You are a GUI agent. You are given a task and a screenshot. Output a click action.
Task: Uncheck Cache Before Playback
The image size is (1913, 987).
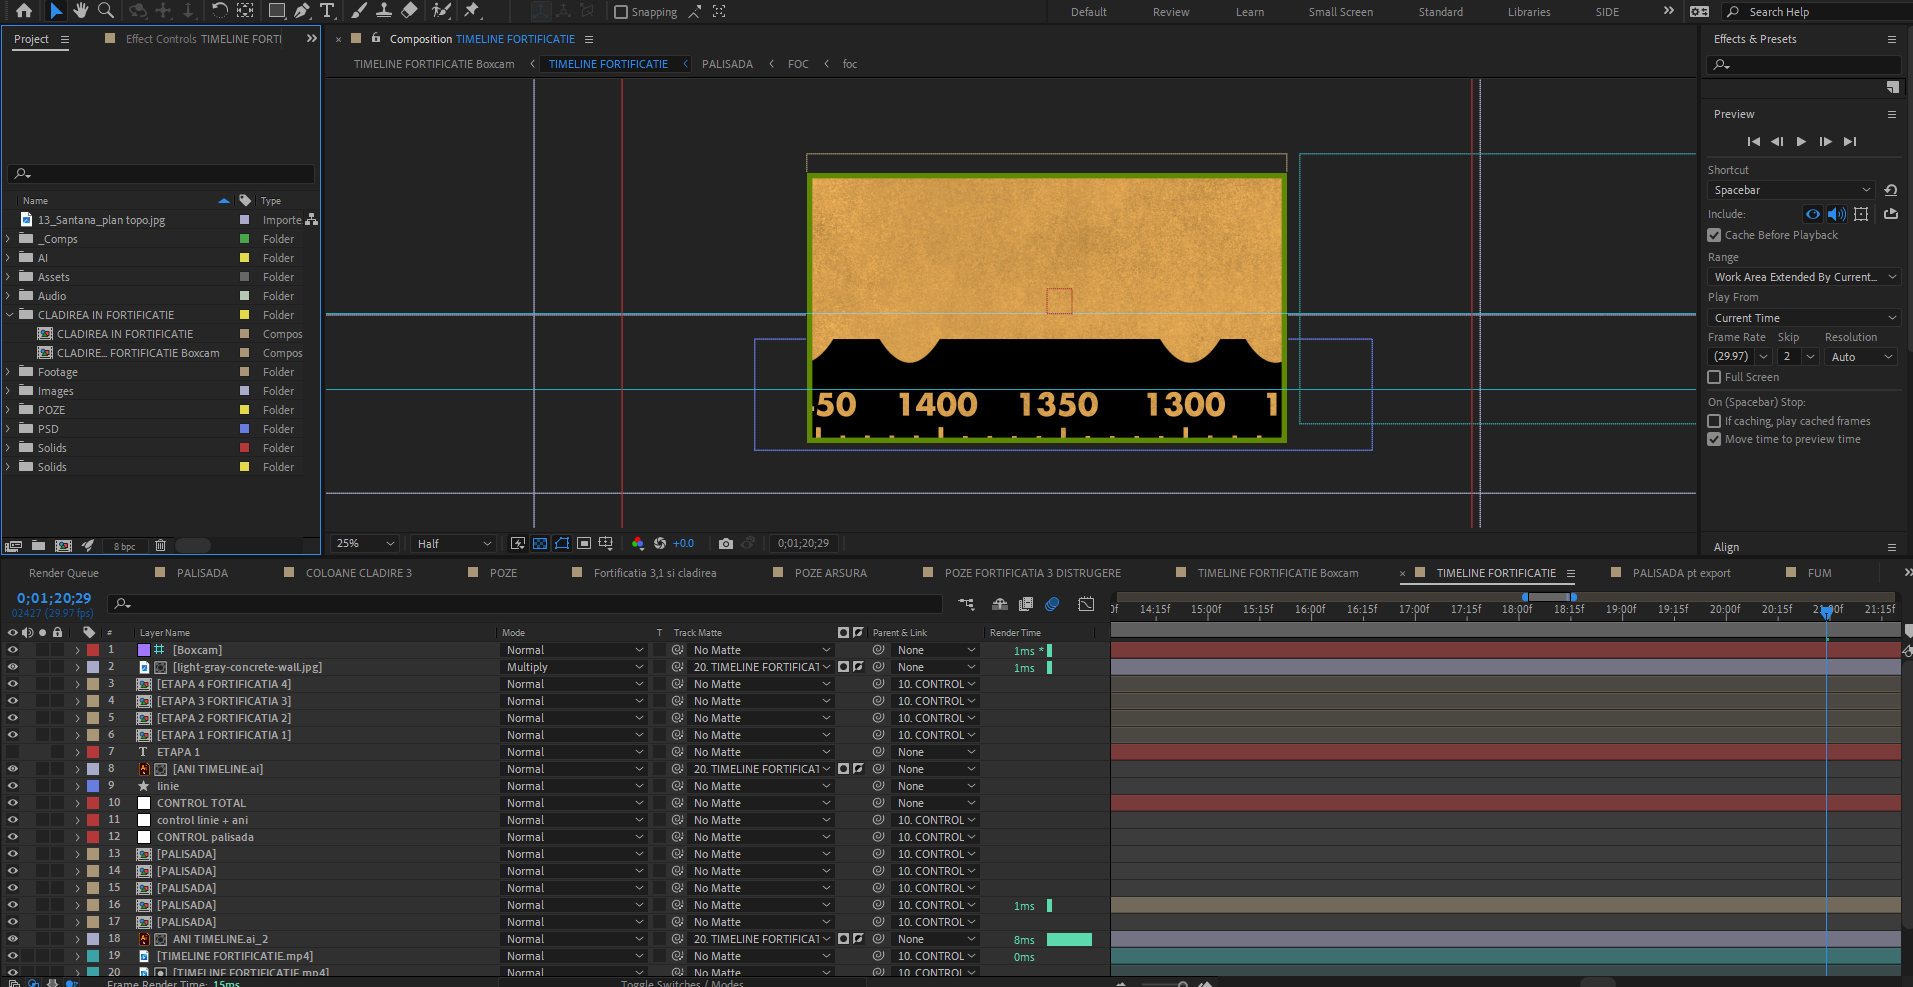pos(1714,235)
